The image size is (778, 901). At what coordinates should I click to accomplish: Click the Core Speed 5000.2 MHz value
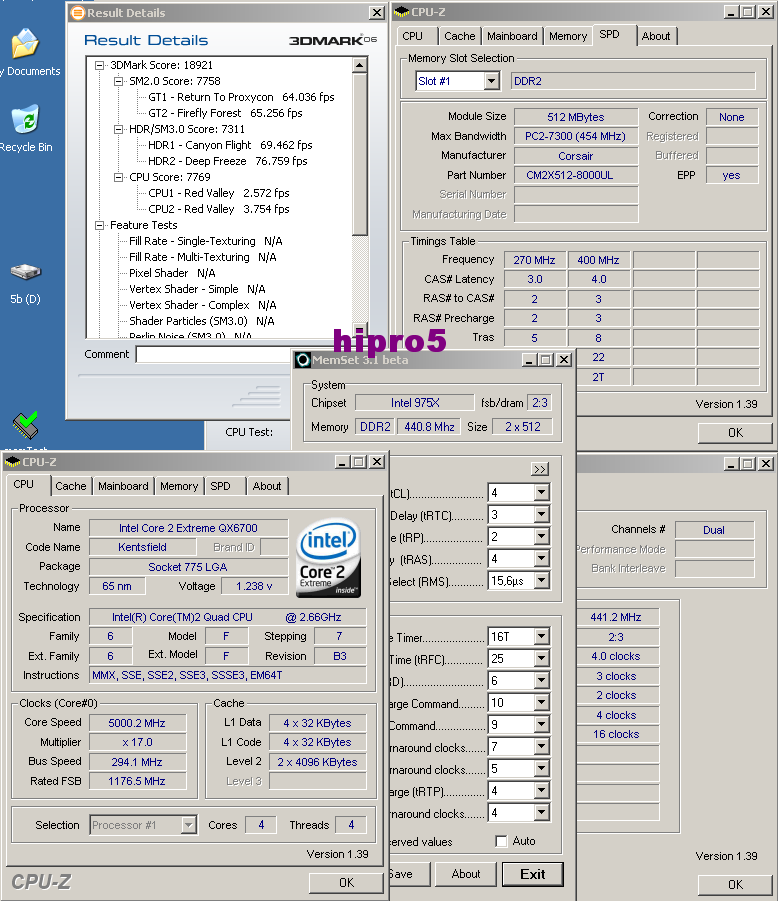[137, 723]
